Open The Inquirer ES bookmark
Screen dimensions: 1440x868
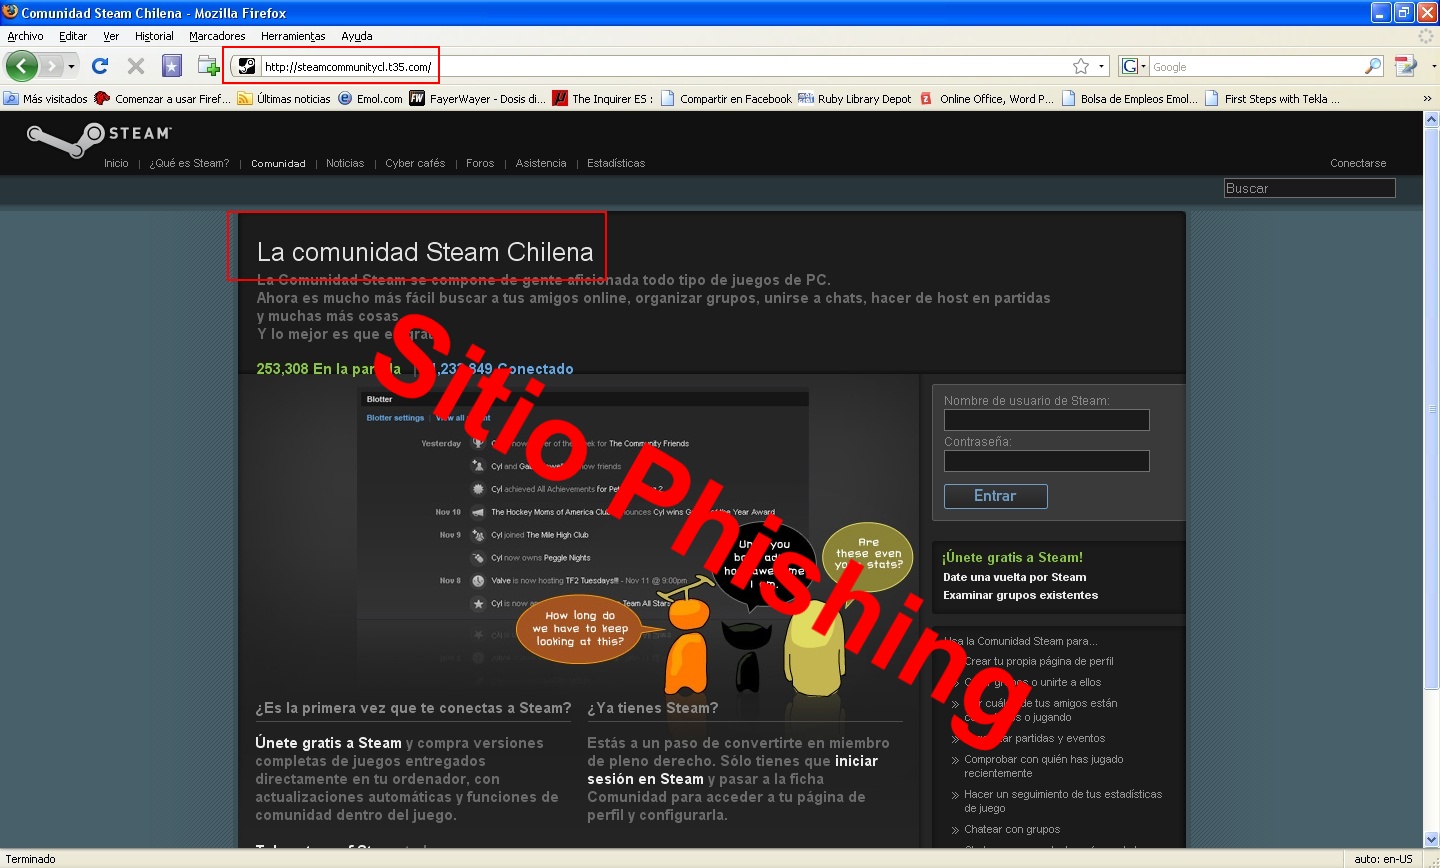point(603,99)
